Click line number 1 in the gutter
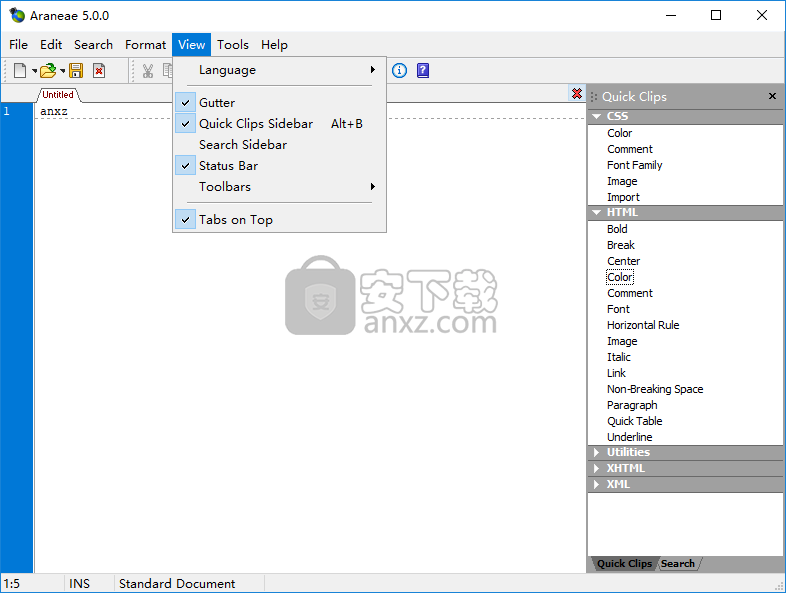786x593 pixels. pyautogui.click(x=7, y=111)
